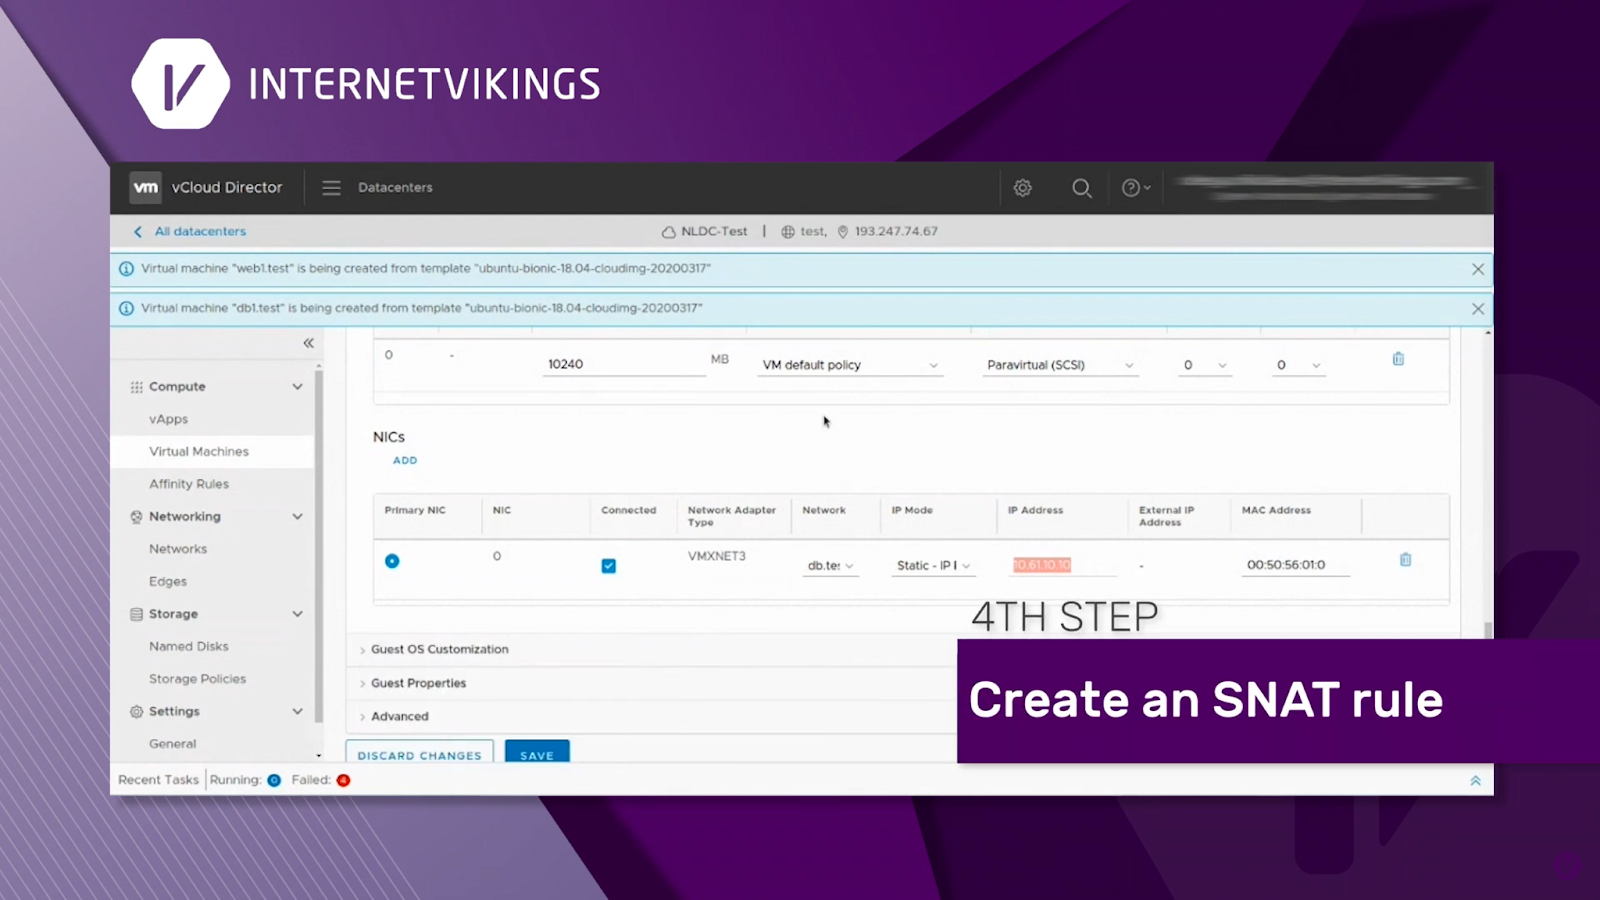Click the location pin beside 193.247.74.67
Image resolution: width=1600 pixels, height=900 pixels.
click(843, 232)
